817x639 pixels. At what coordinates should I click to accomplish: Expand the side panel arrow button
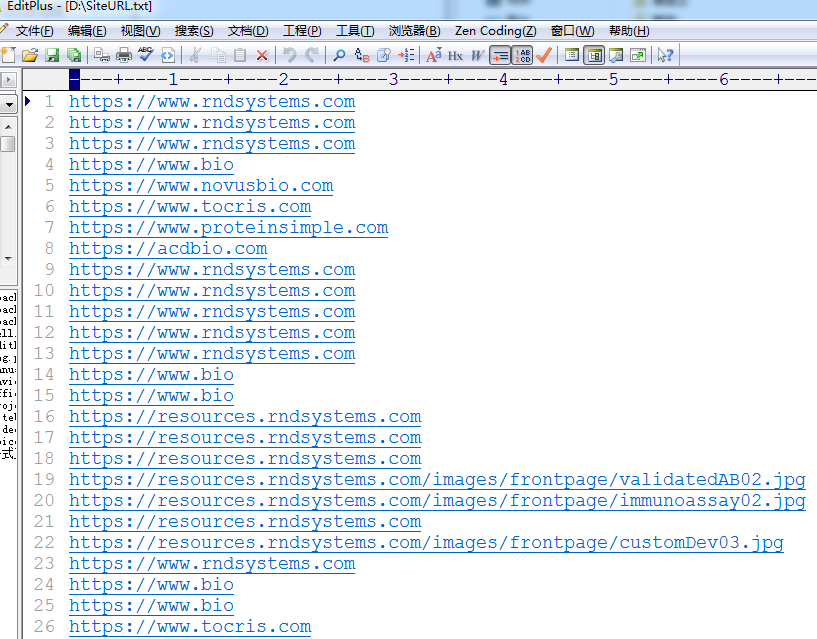click(x=8, y=80)
